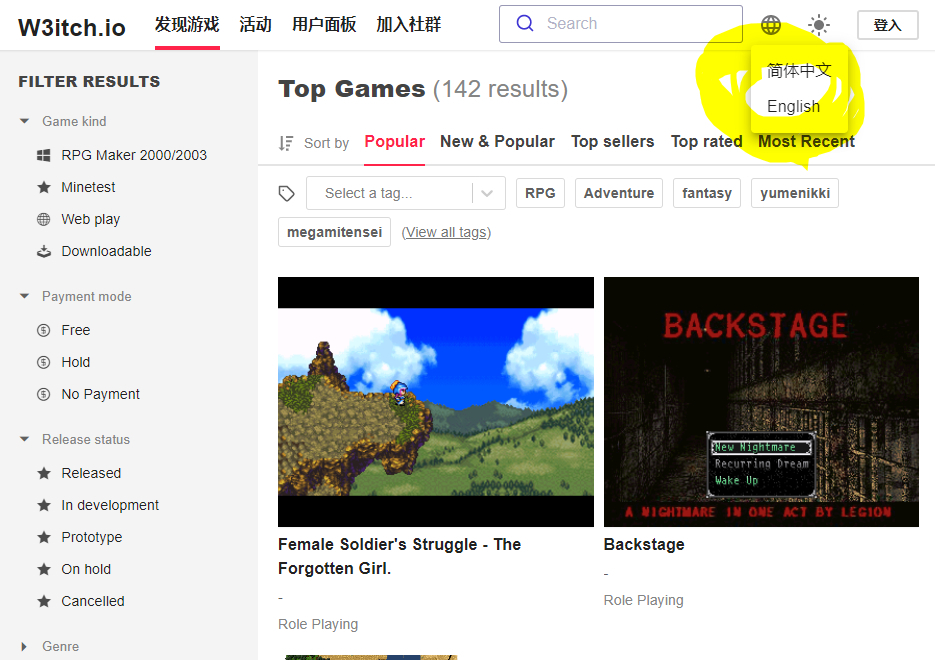Choose English from the language menu
The width and height of the screenshot is (935, 660).
pos(793,106)
